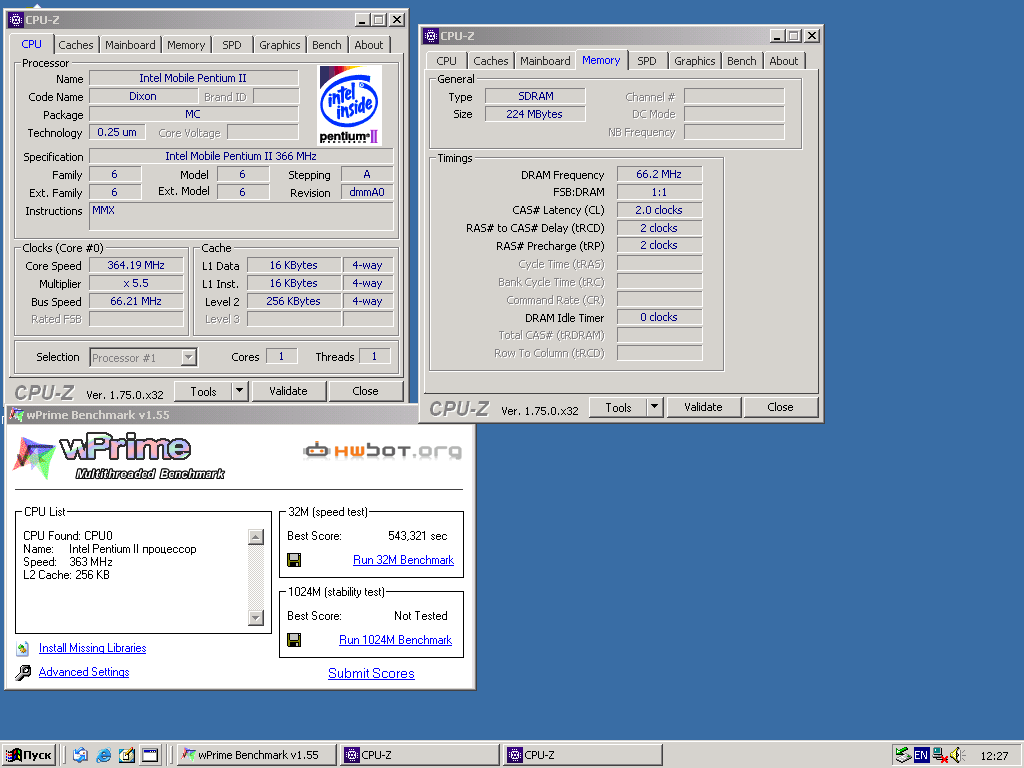
Task: Click the hwbot.org logo in wPrime
Action: 382,451
